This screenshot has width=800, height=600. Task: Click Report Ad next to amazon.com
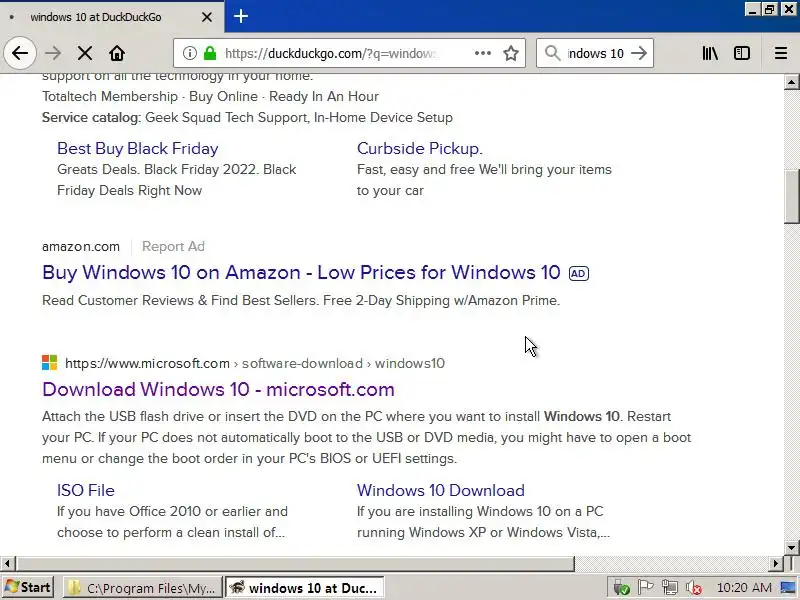tap(173, 246)
